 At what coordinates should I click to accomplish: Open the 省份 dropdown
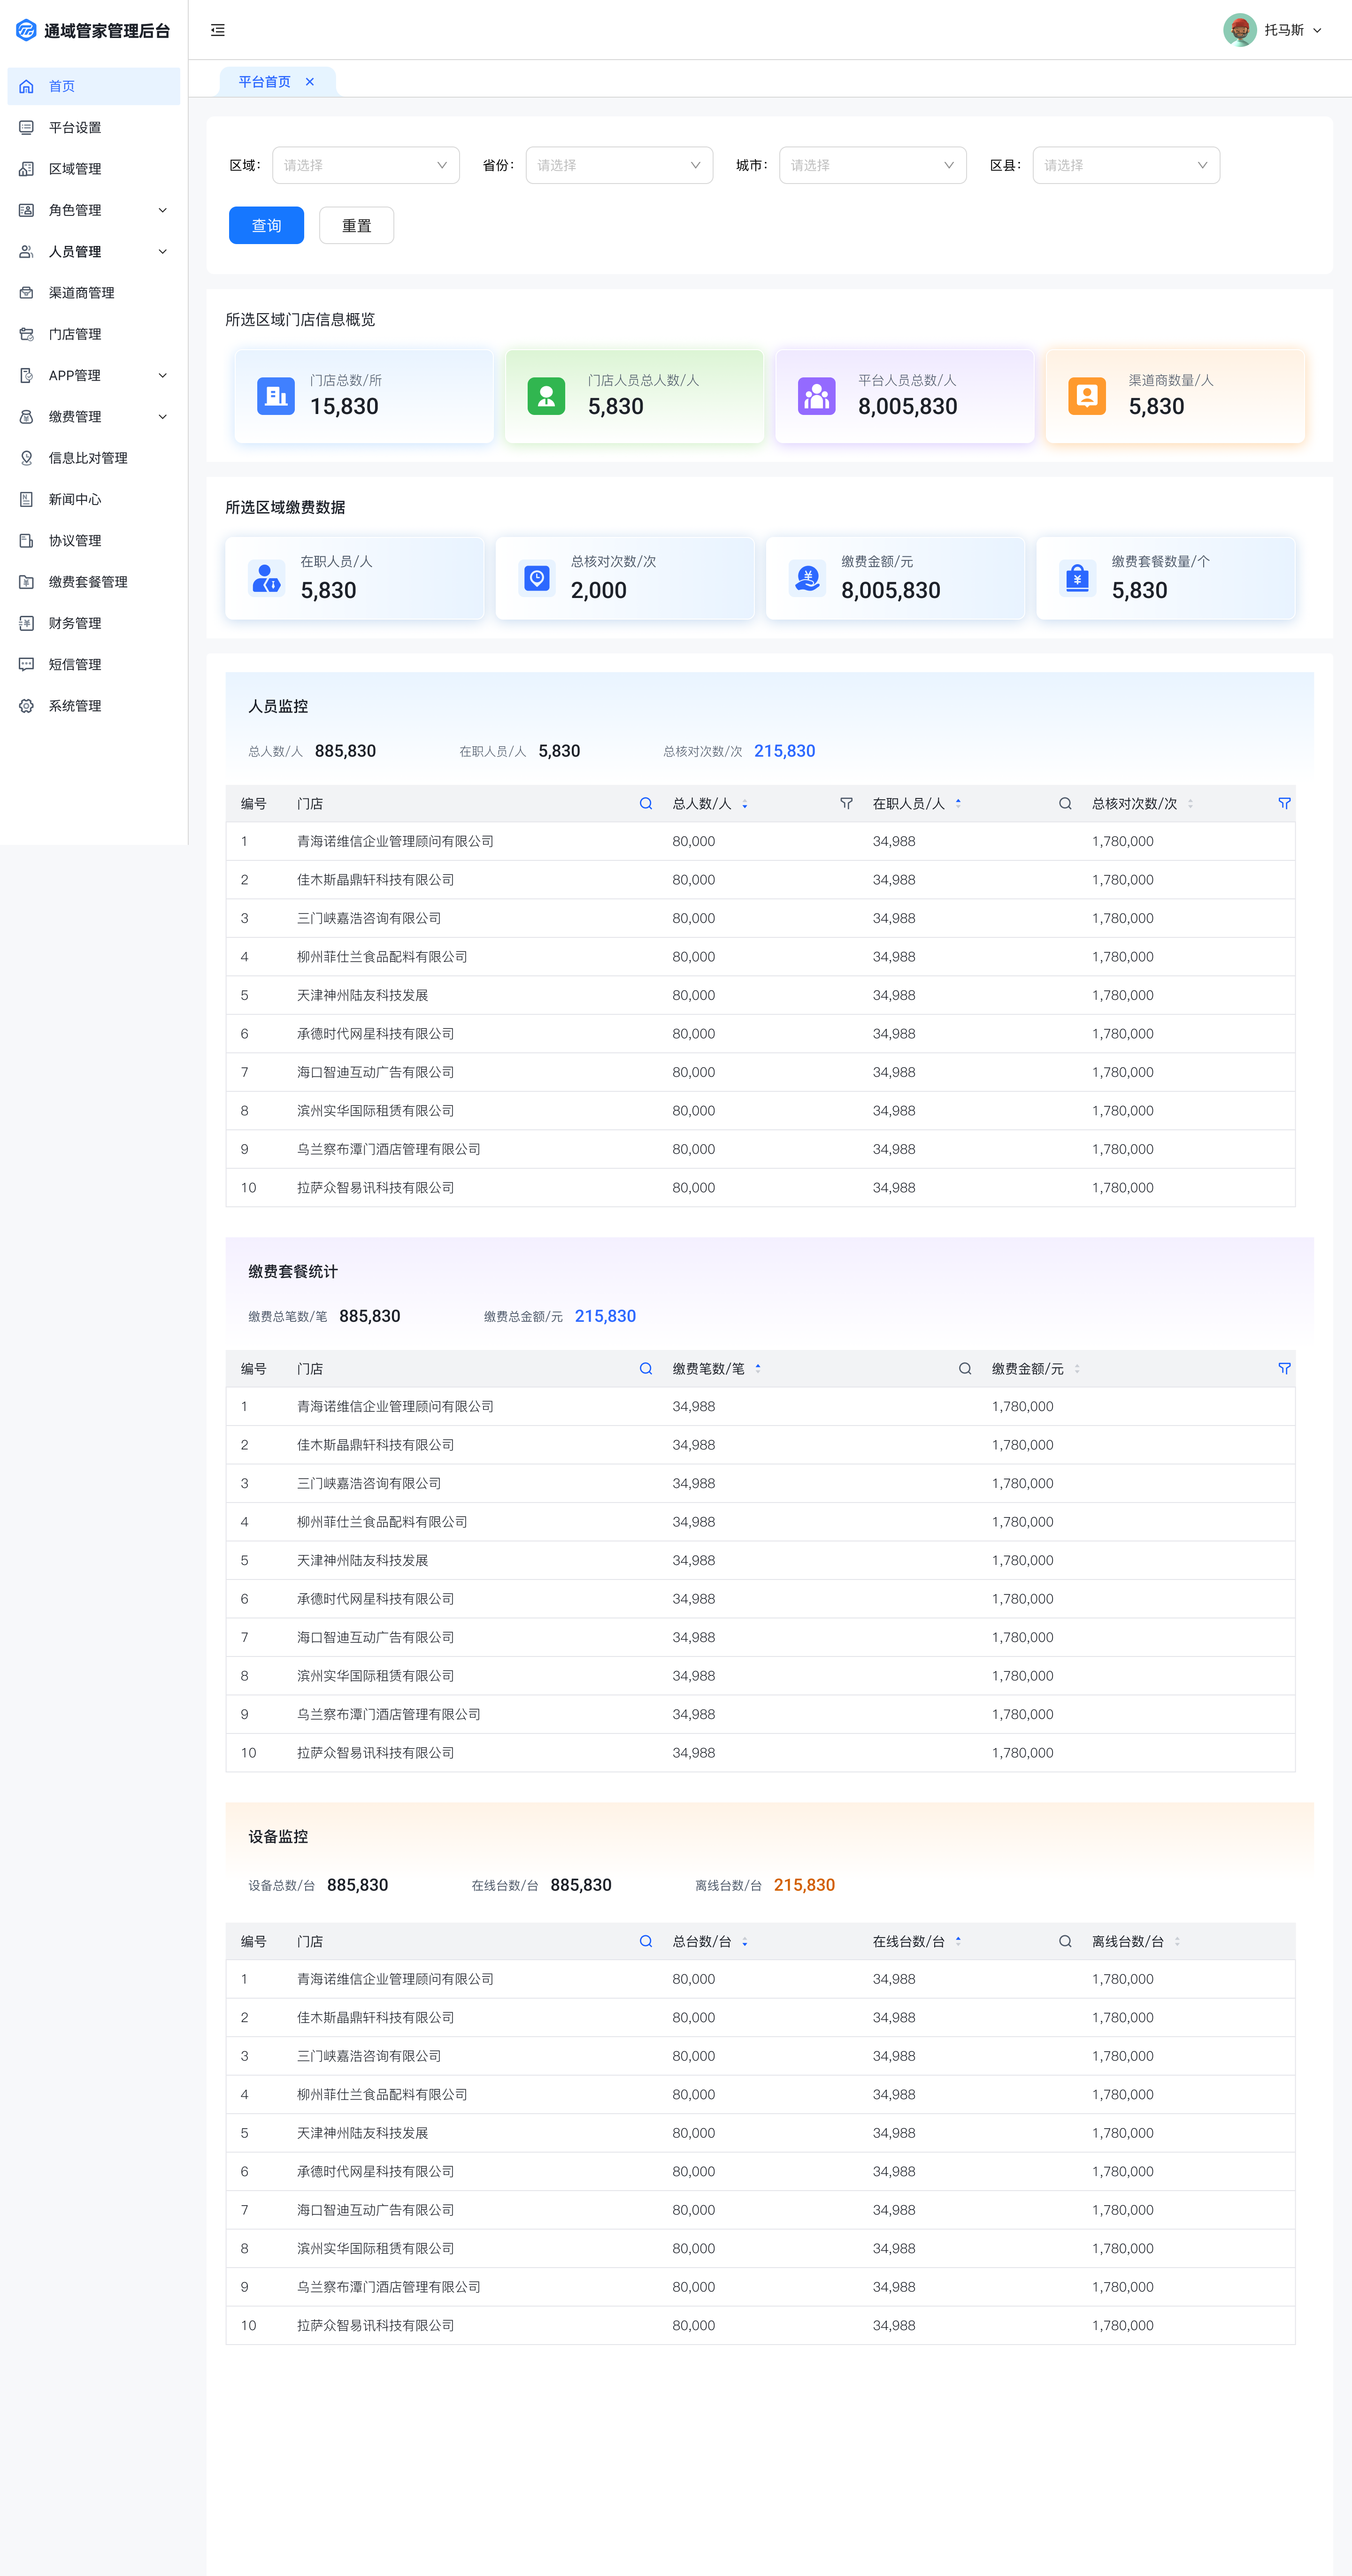619,165
